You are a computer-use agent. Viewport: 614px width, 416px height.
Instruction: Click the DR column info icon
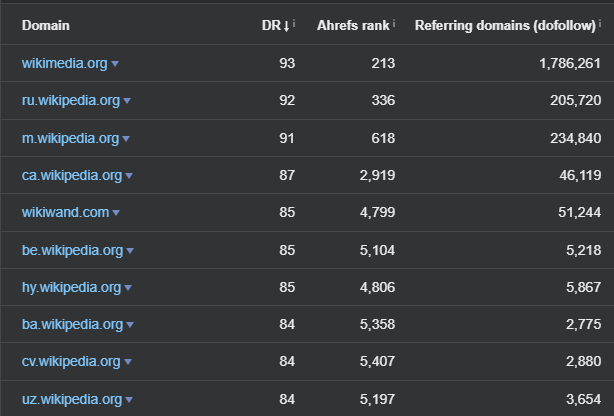click(294, 20)
